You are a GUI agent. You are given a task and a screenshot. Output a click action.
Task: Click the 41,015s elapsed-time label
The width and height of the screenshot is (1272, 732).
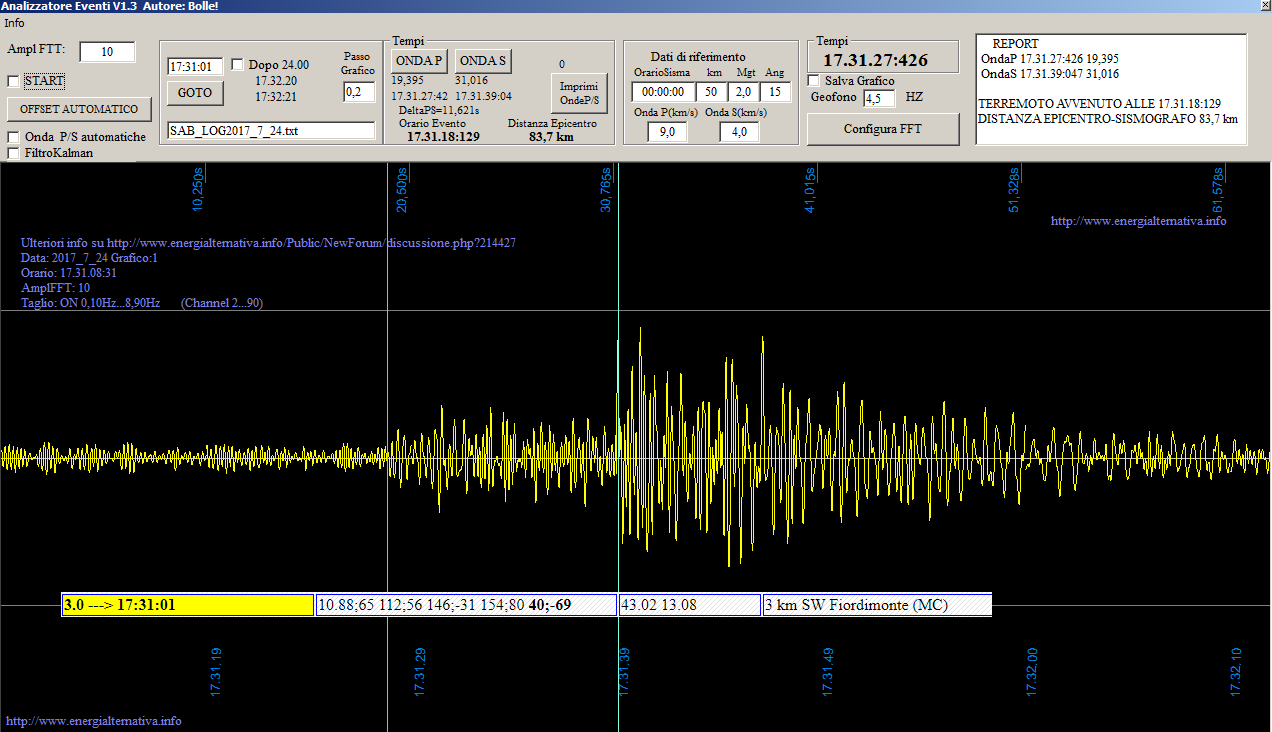pos(810,190)
